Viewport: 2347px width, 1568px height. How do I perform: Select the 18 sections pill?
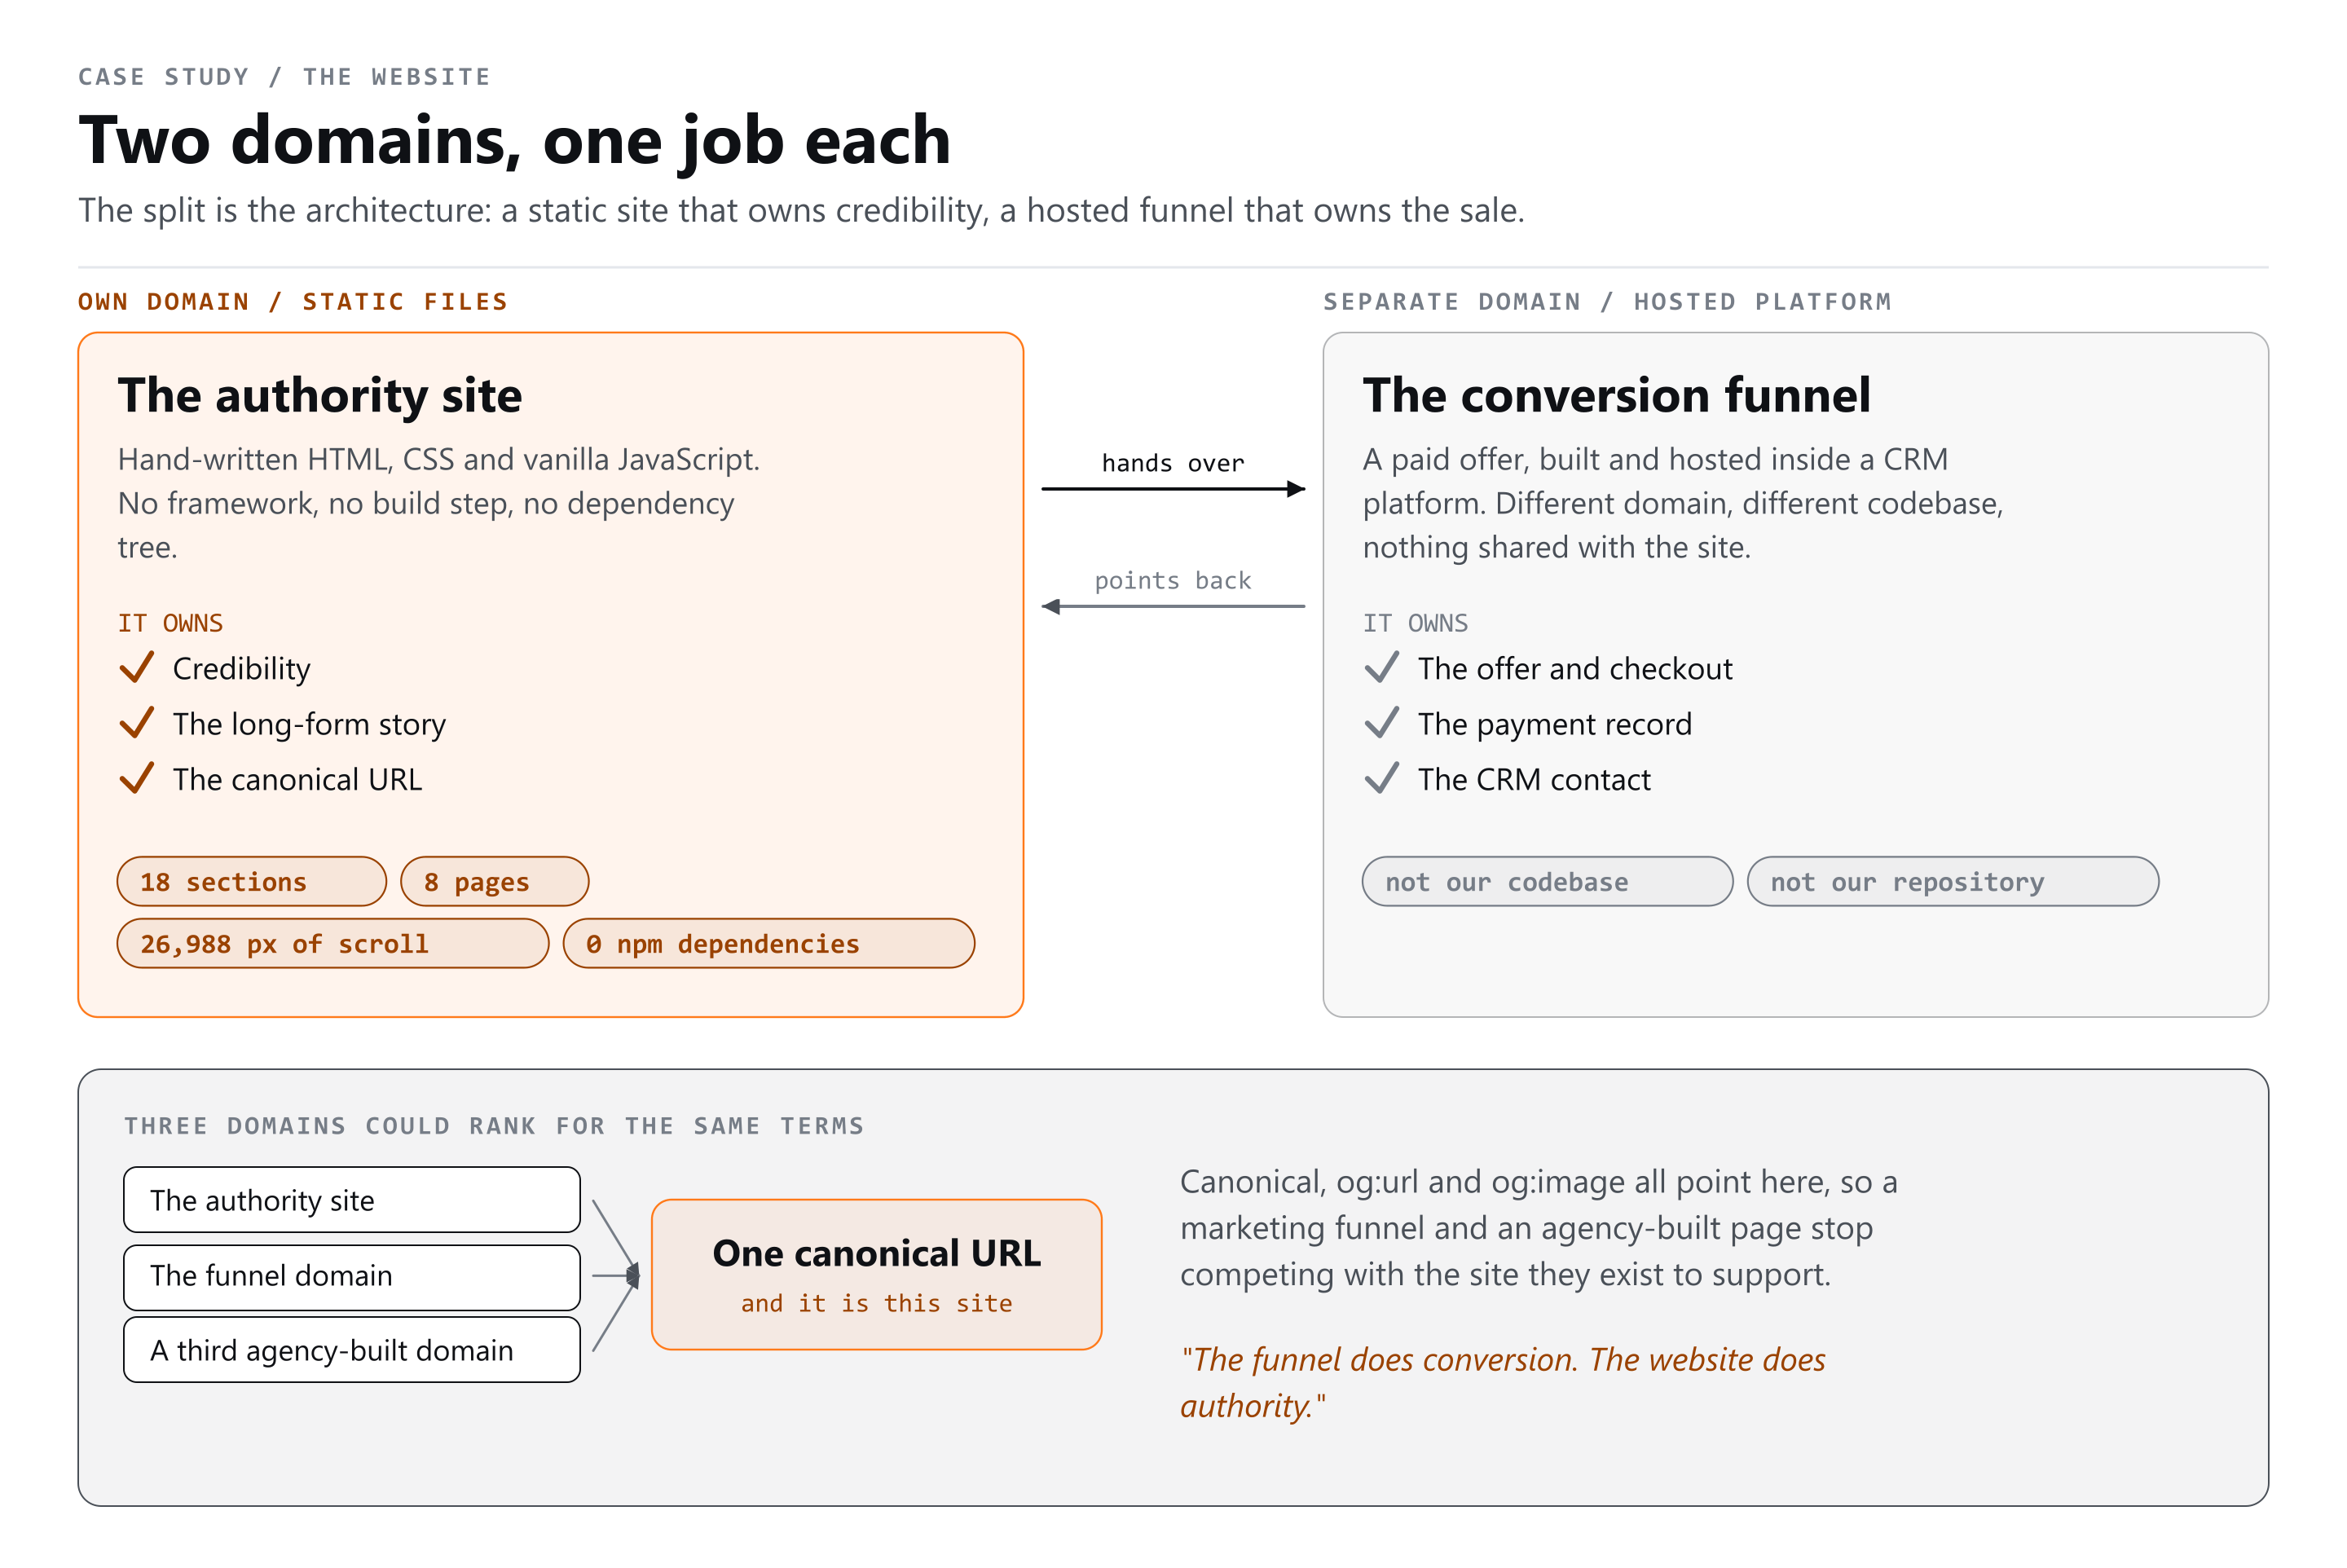tap(252, 882)
